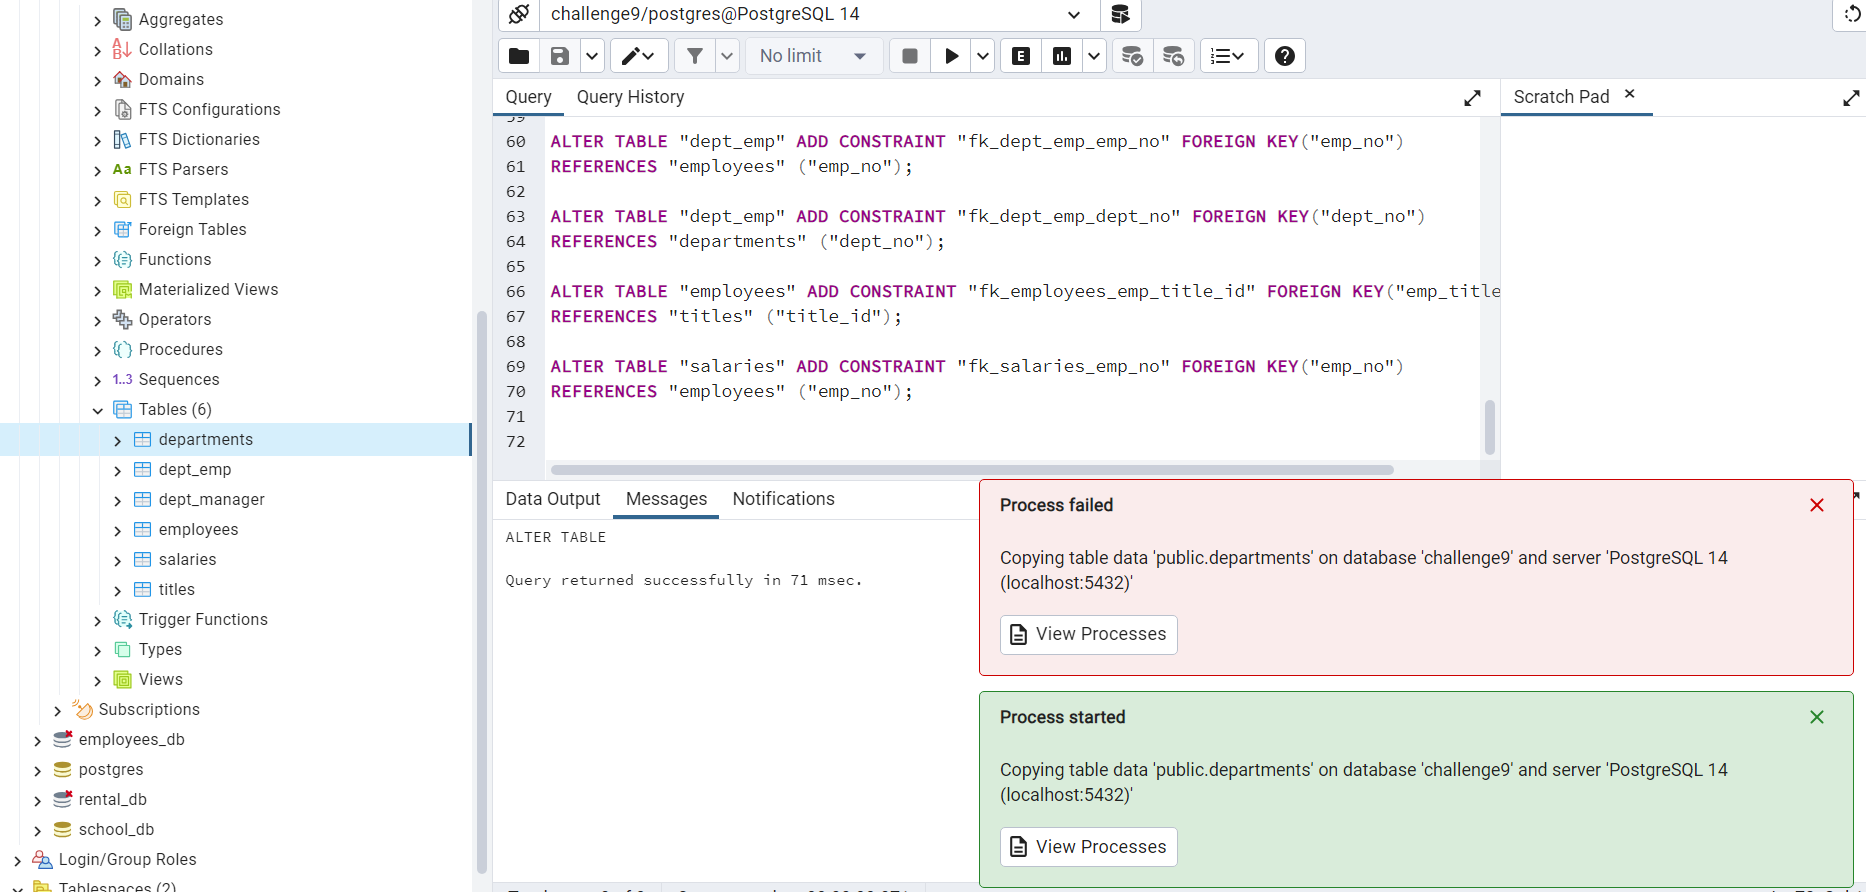Select the employees table in tree
This screenshot has height=892, width=1866.
[198, 530]
